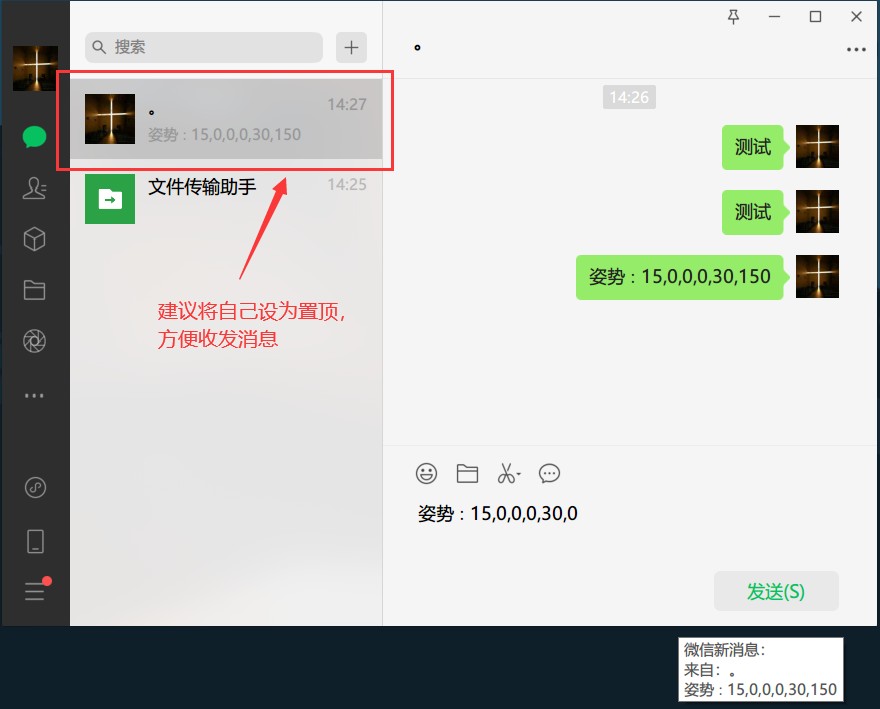The image size is (880, 709).
Task: Click the 搜索 search box
Action: click(203, 47)
